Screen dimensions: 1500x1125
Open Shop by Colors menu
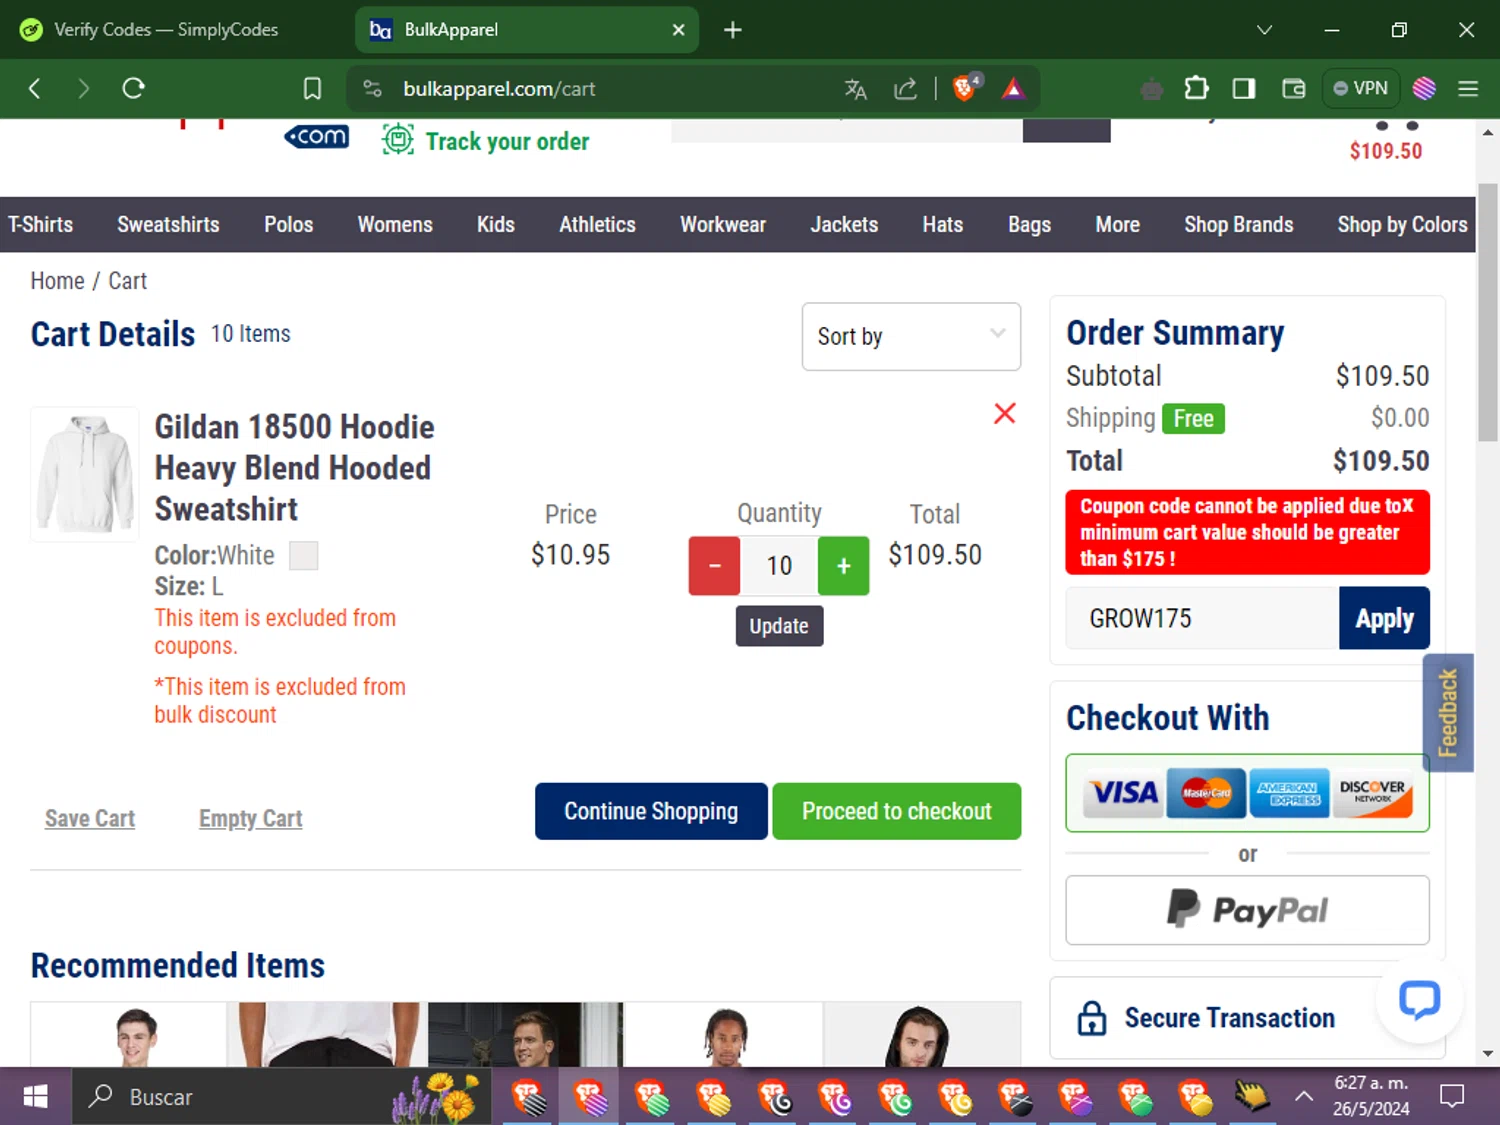(1402, 224)
